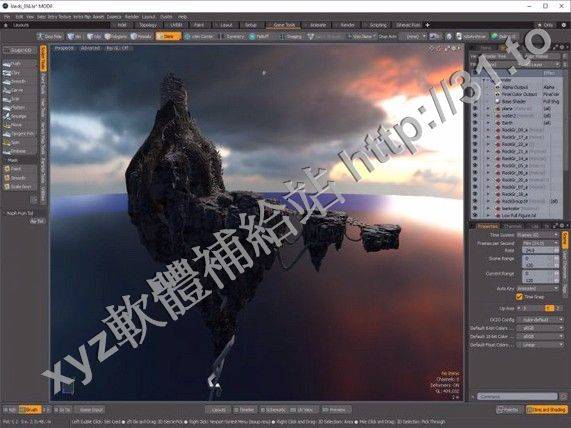This screenshot has width=571, height=428.
Task: Select the Alpha Output row
Action: coord(517,87)
